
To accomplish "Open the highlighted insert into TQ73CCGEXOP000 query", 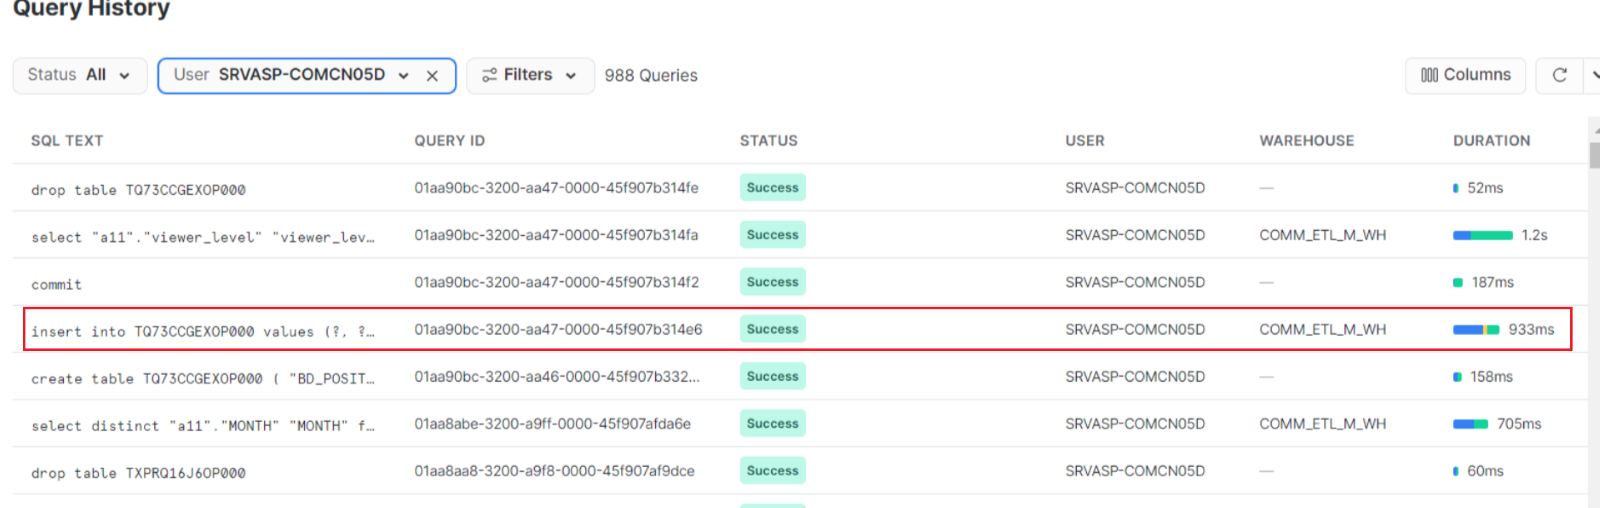I will 202,331.
